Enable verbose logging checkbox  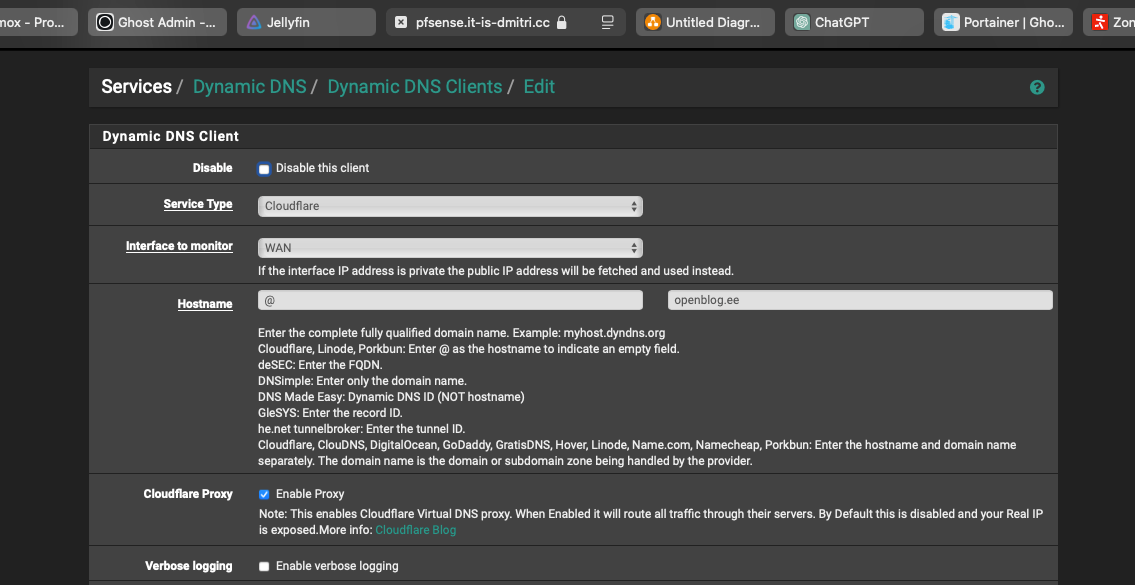point(264,566)
